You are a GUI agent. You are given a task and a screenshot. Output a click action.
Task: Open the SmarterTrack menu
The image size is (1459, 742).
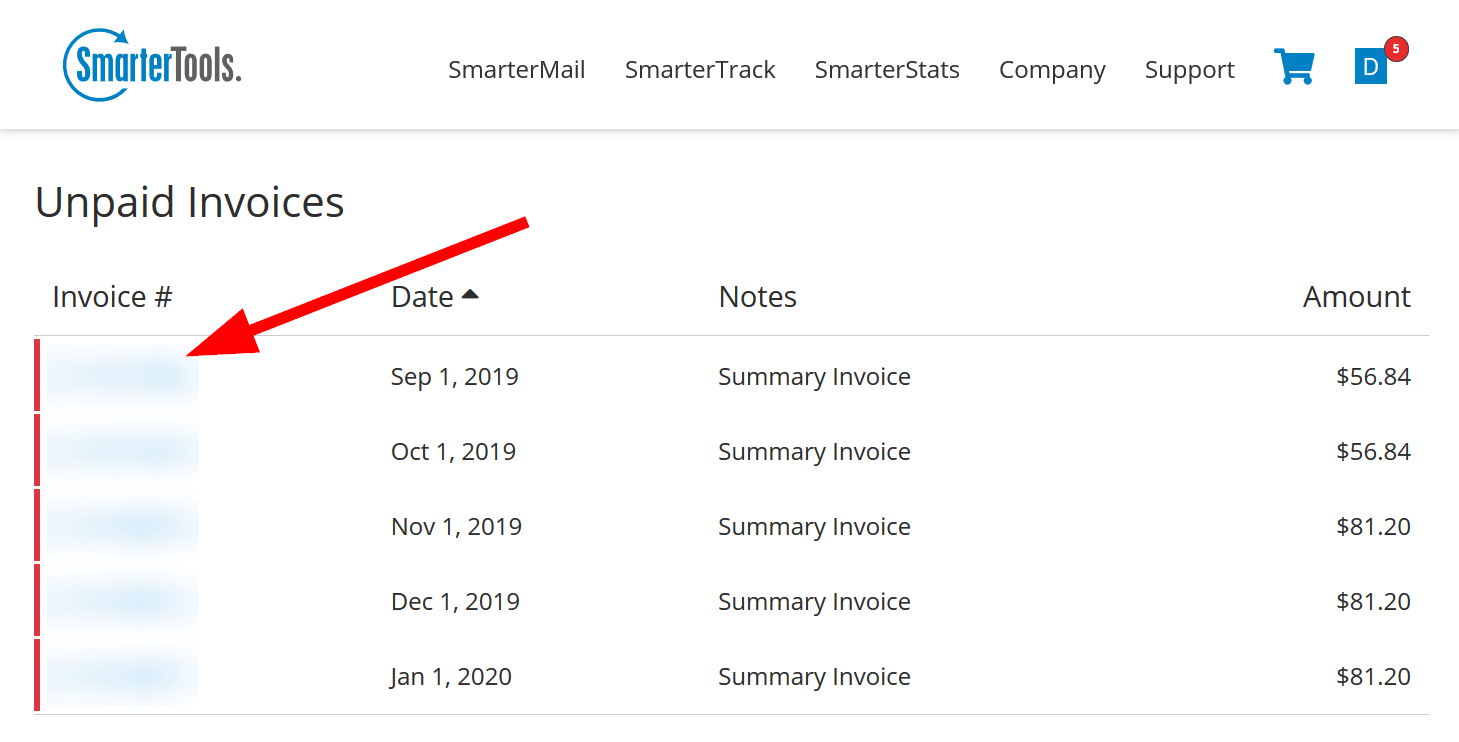[700, 70]
